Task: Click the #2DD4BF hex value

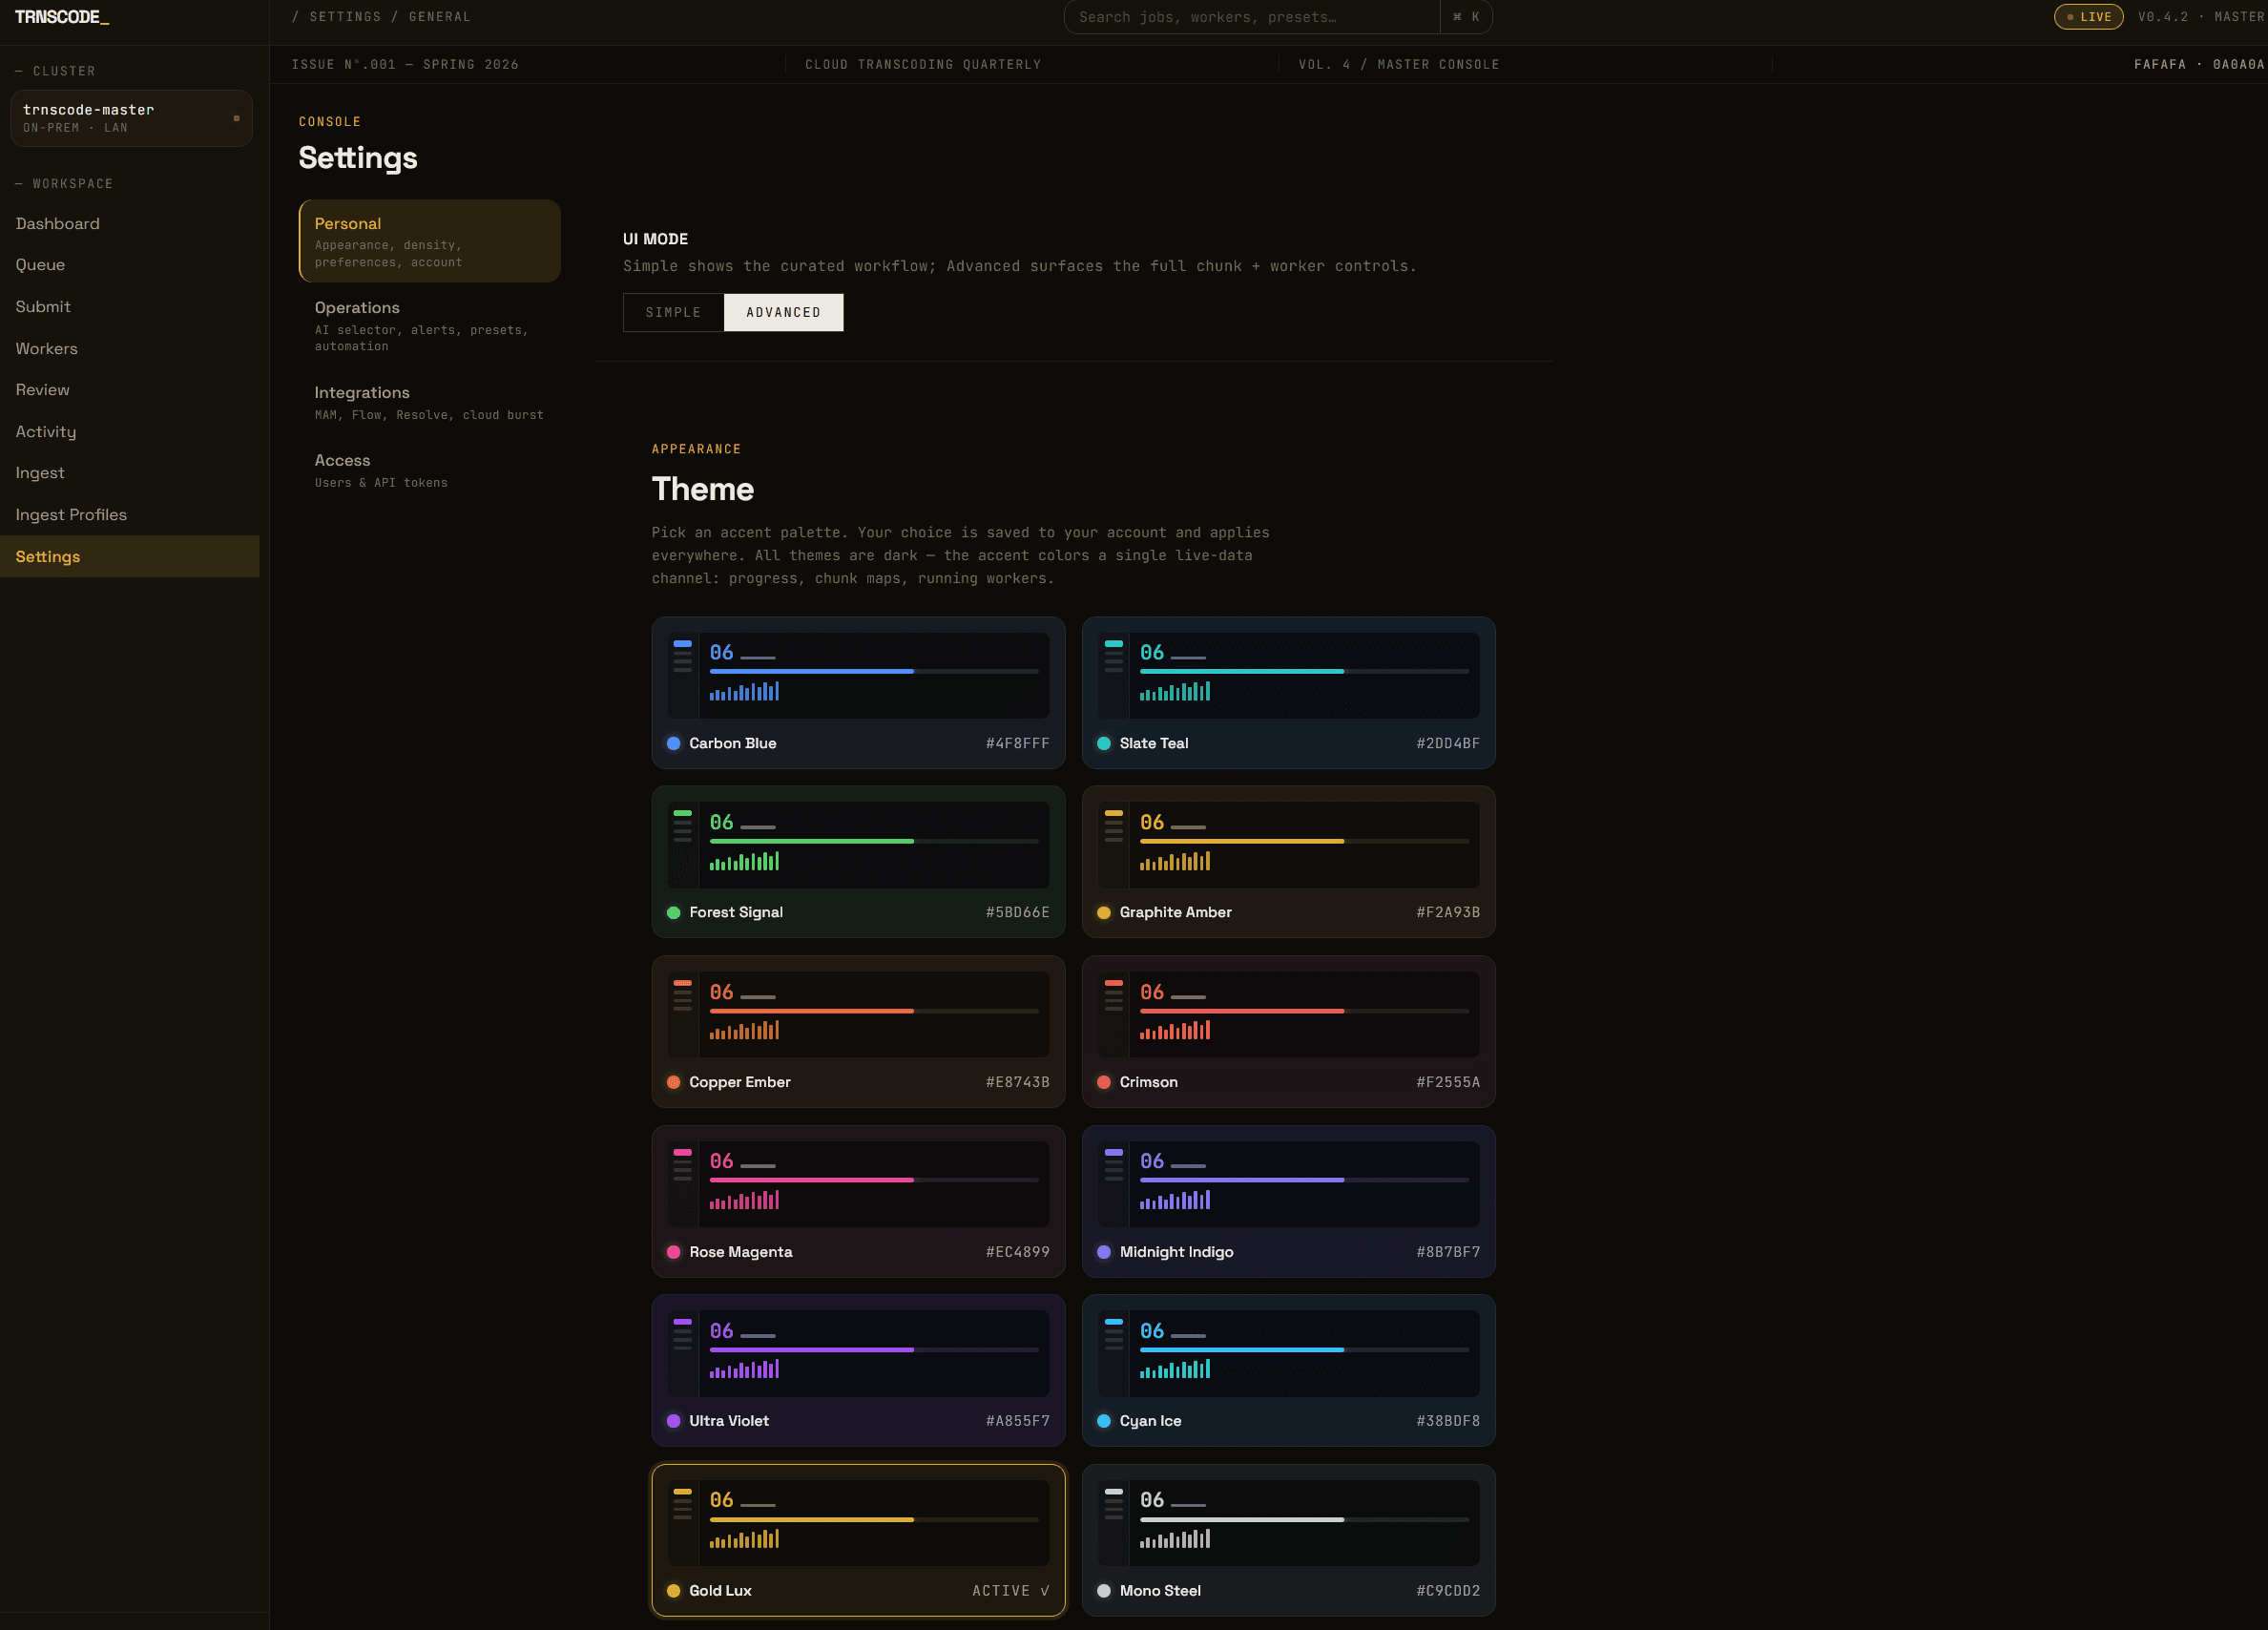Action: tap(1448, 743)
